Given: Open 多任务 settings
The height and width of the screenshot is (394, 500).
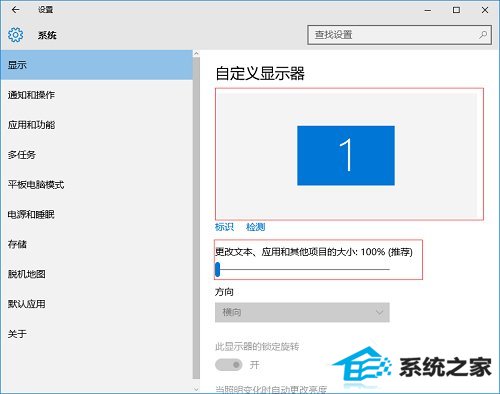Looking at the screenshot, I should (97, 155).
